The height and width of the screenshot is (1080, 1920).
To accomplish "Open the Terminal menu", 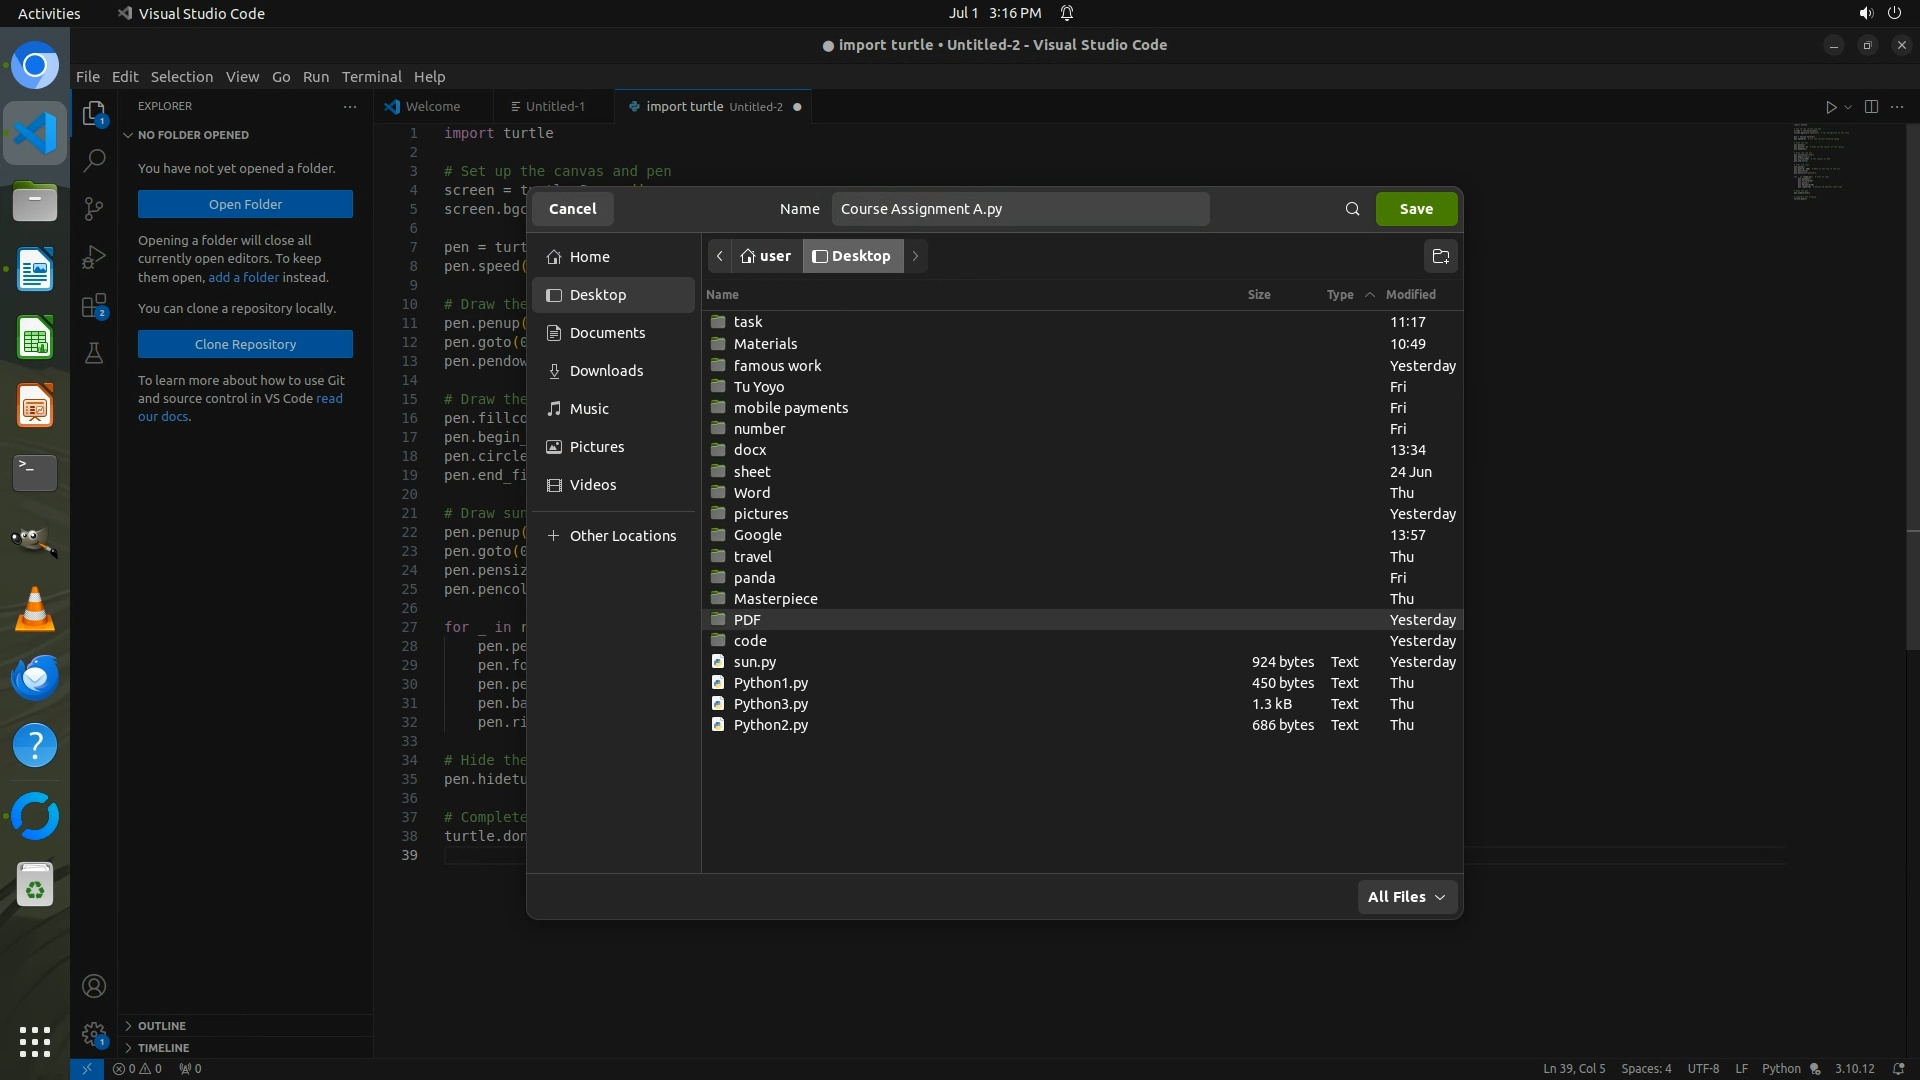I will 371,77.
